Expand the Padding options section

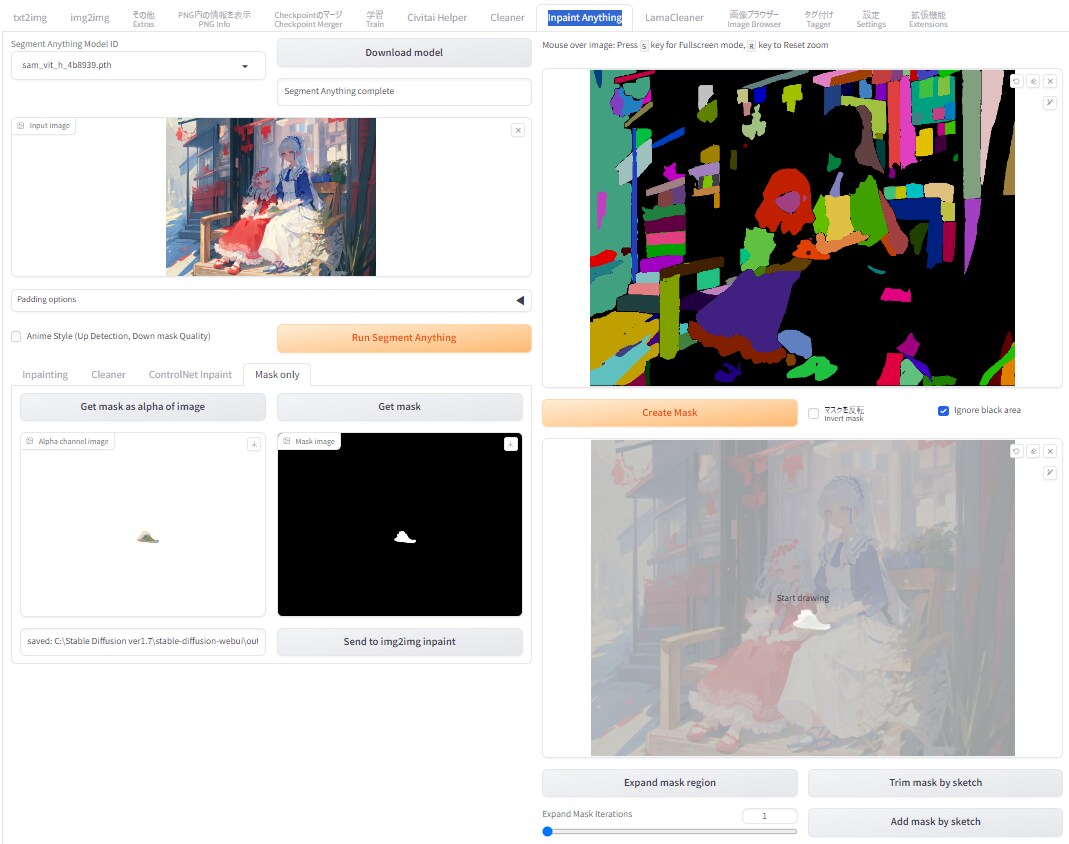(519, 300)
